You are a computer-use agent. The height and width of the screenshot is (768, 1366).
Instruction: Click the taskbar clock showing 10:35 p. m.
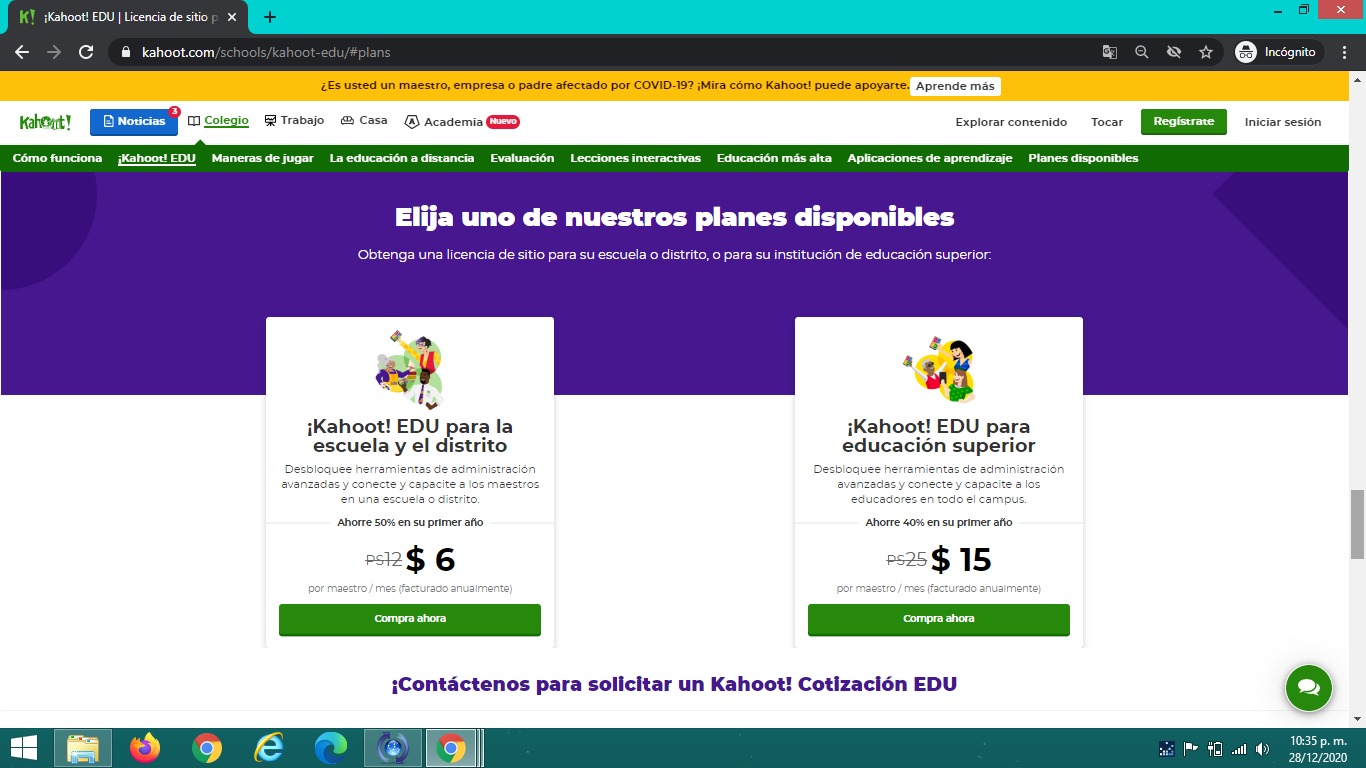pos(1318,748)
